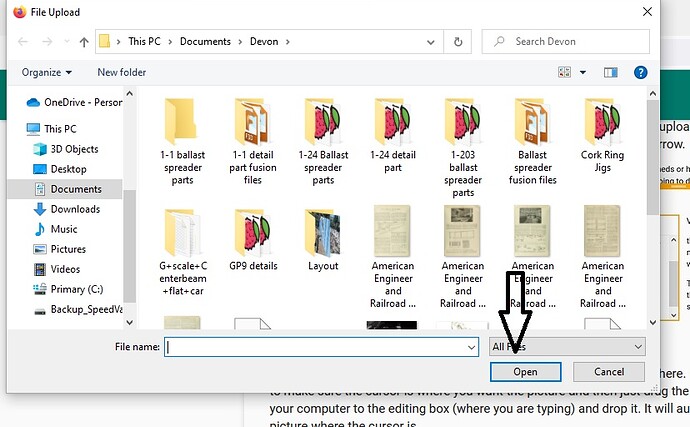
Task: Select the G+scale+Centerbeam+flat+car folder
Action: [183, 253]
